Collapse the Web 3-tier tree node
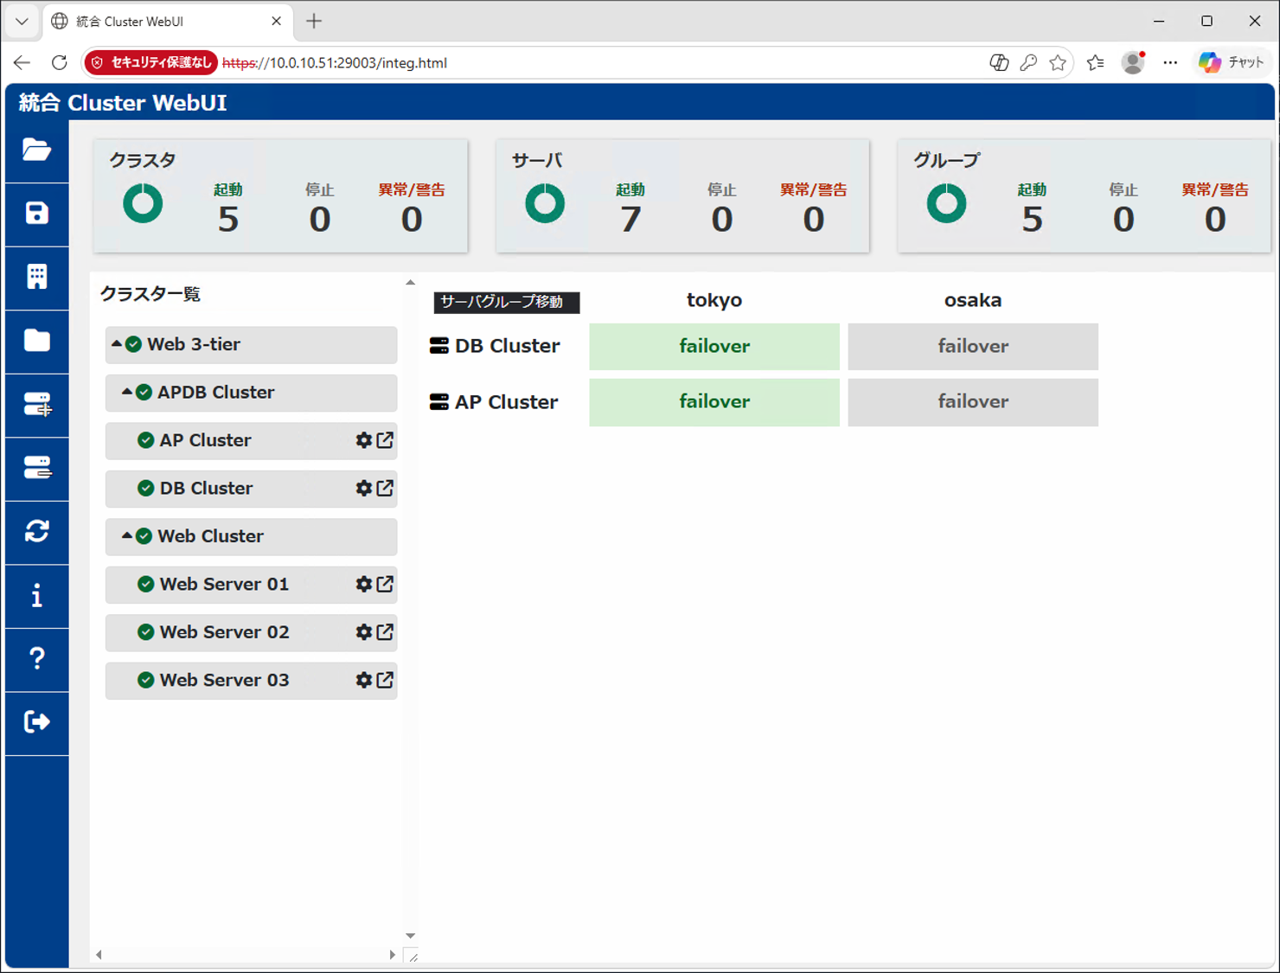Image resolution: width=1280 pixels, height=973 pixels. click(x=117, y=344)
